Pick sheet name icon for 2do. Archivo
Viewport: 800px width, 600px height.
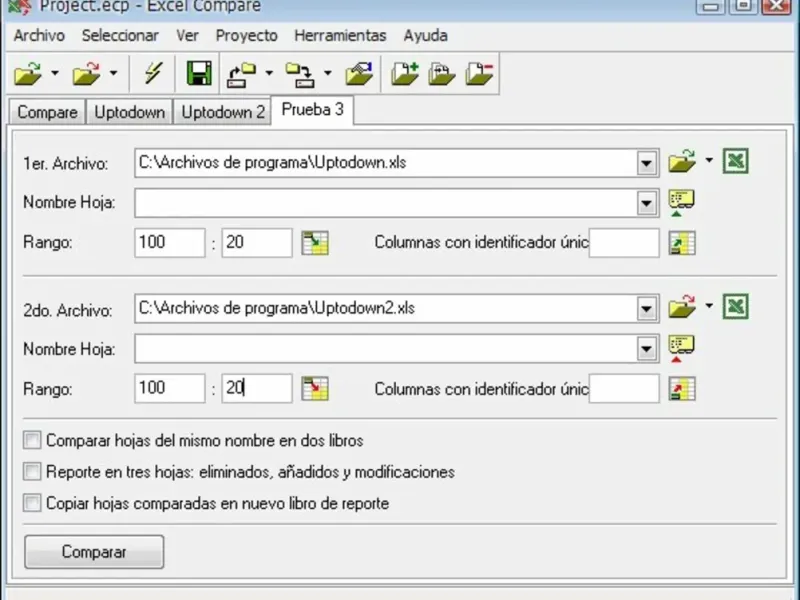pyautogui.click(x=682, y=349)
